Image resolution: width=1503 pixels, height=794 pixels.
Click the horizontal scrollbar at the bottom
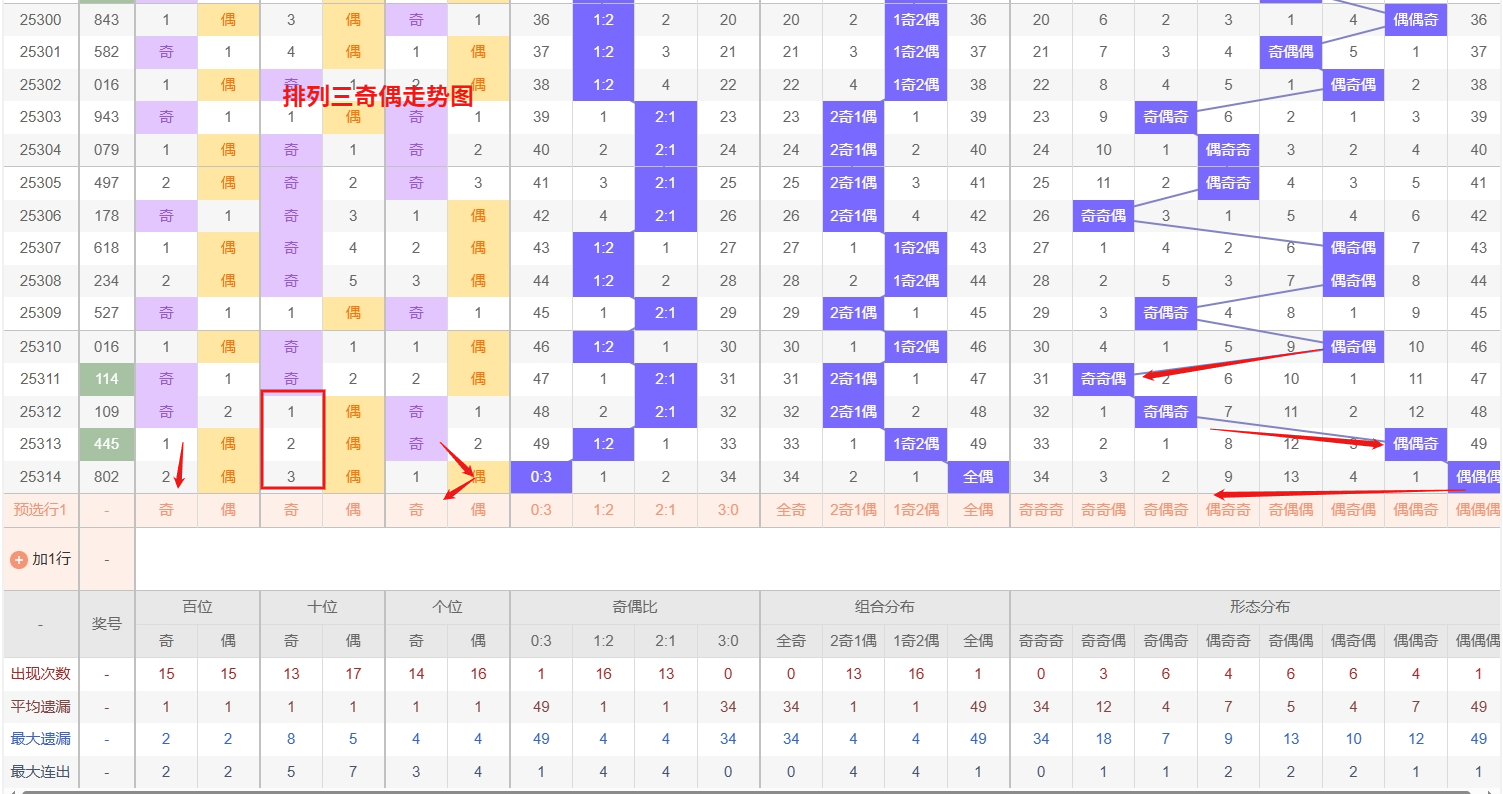[750, 790]
